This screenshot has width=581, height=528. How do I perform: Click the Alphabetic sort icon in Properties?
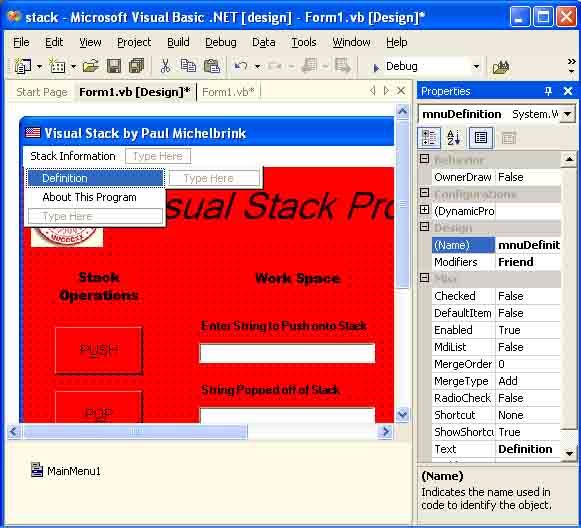454,138
